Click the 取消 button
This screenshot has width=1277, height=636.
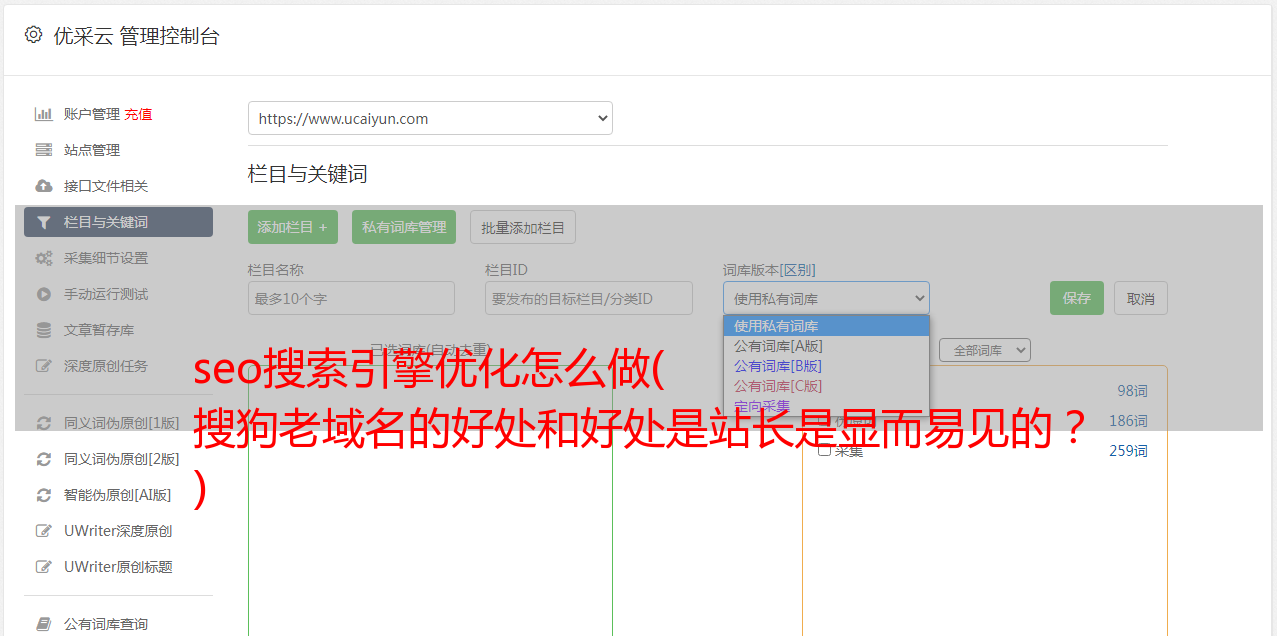[1141, 298]
